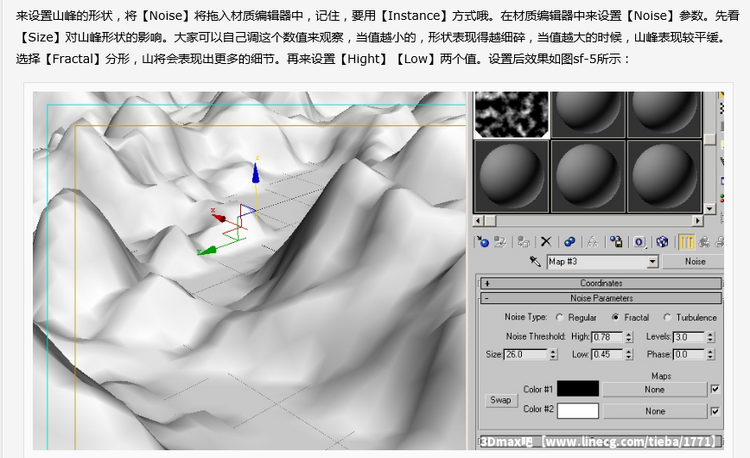Image resolution: width=750 pixels, height=458 pixels.
Task: Click the 'Maps' column label
Action: [661, 376]
